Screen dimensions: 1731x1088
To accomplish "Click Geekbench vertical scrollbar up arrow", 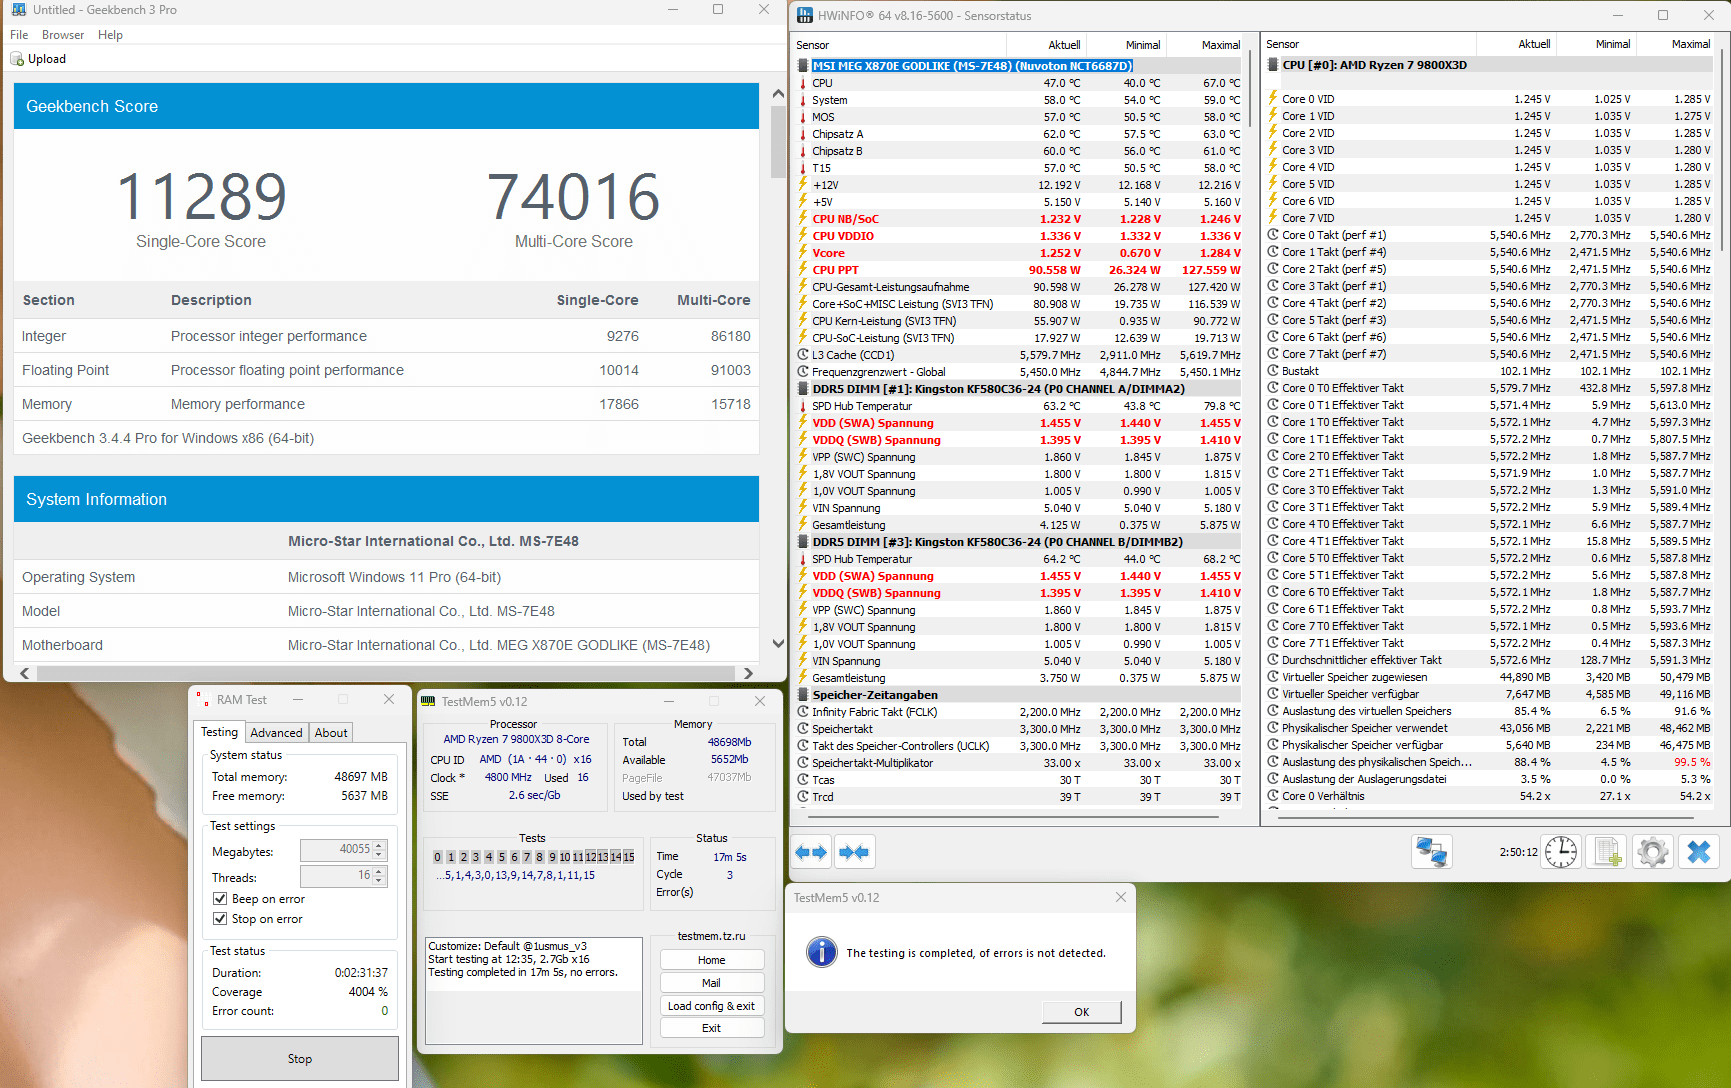I will point(778,93).
